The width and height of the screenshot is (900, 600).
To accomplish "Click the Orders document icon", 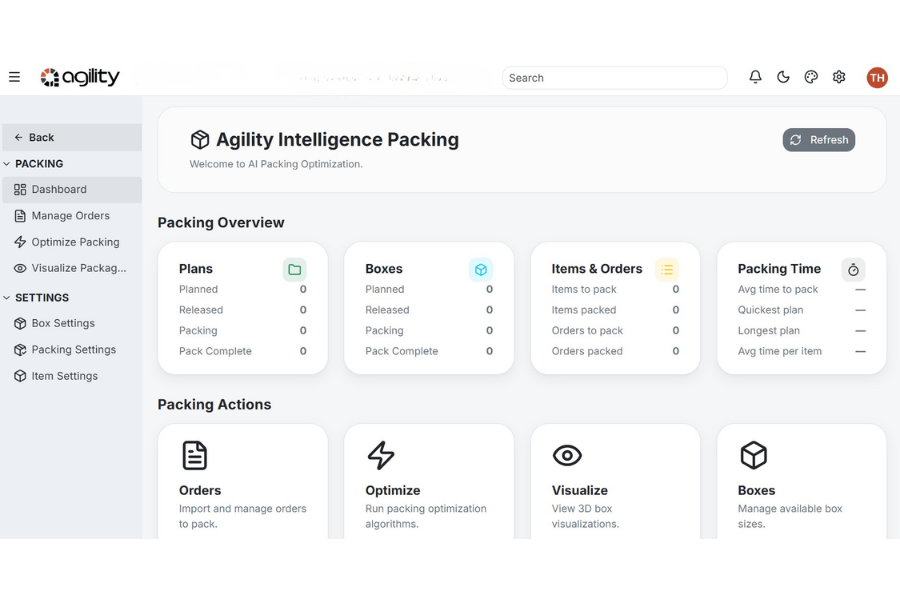I will [x=195, y=456].
